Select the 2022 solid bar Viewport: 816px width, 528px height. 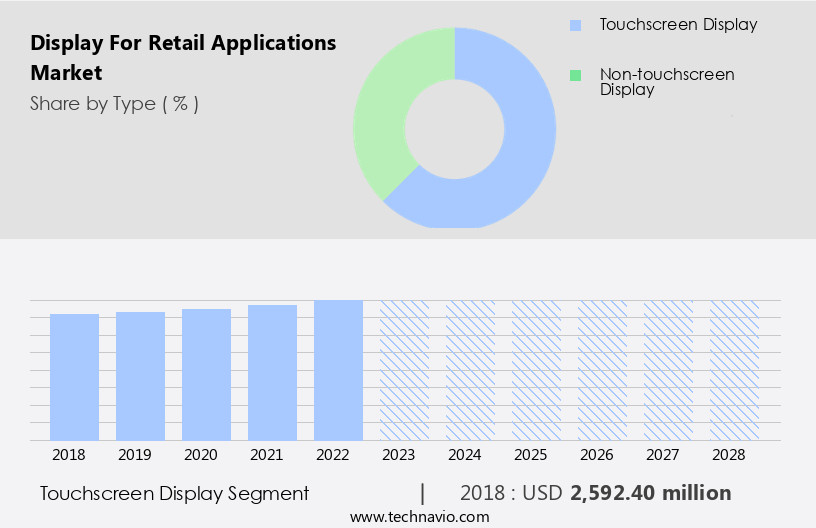338,370
